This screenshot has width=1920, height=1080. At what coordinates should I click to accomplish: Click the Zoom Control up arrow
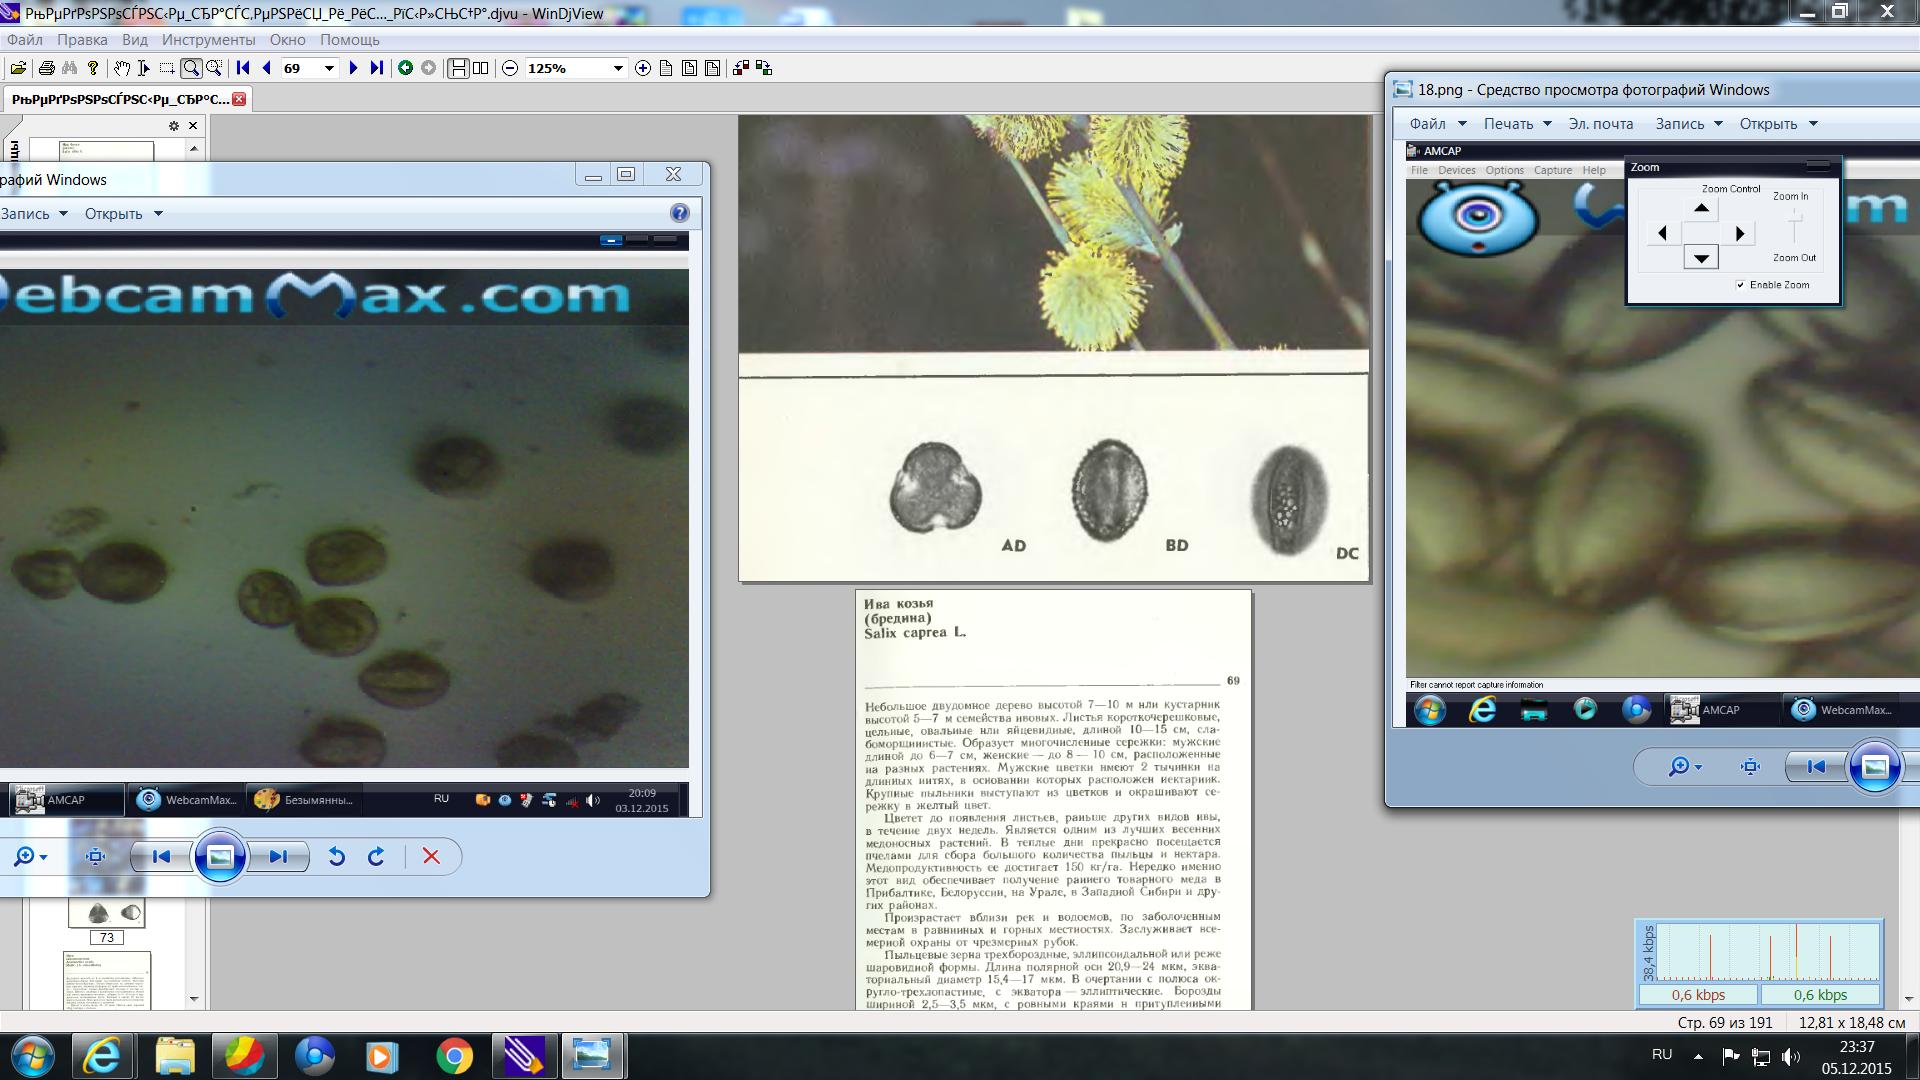tap(1701, 208)
